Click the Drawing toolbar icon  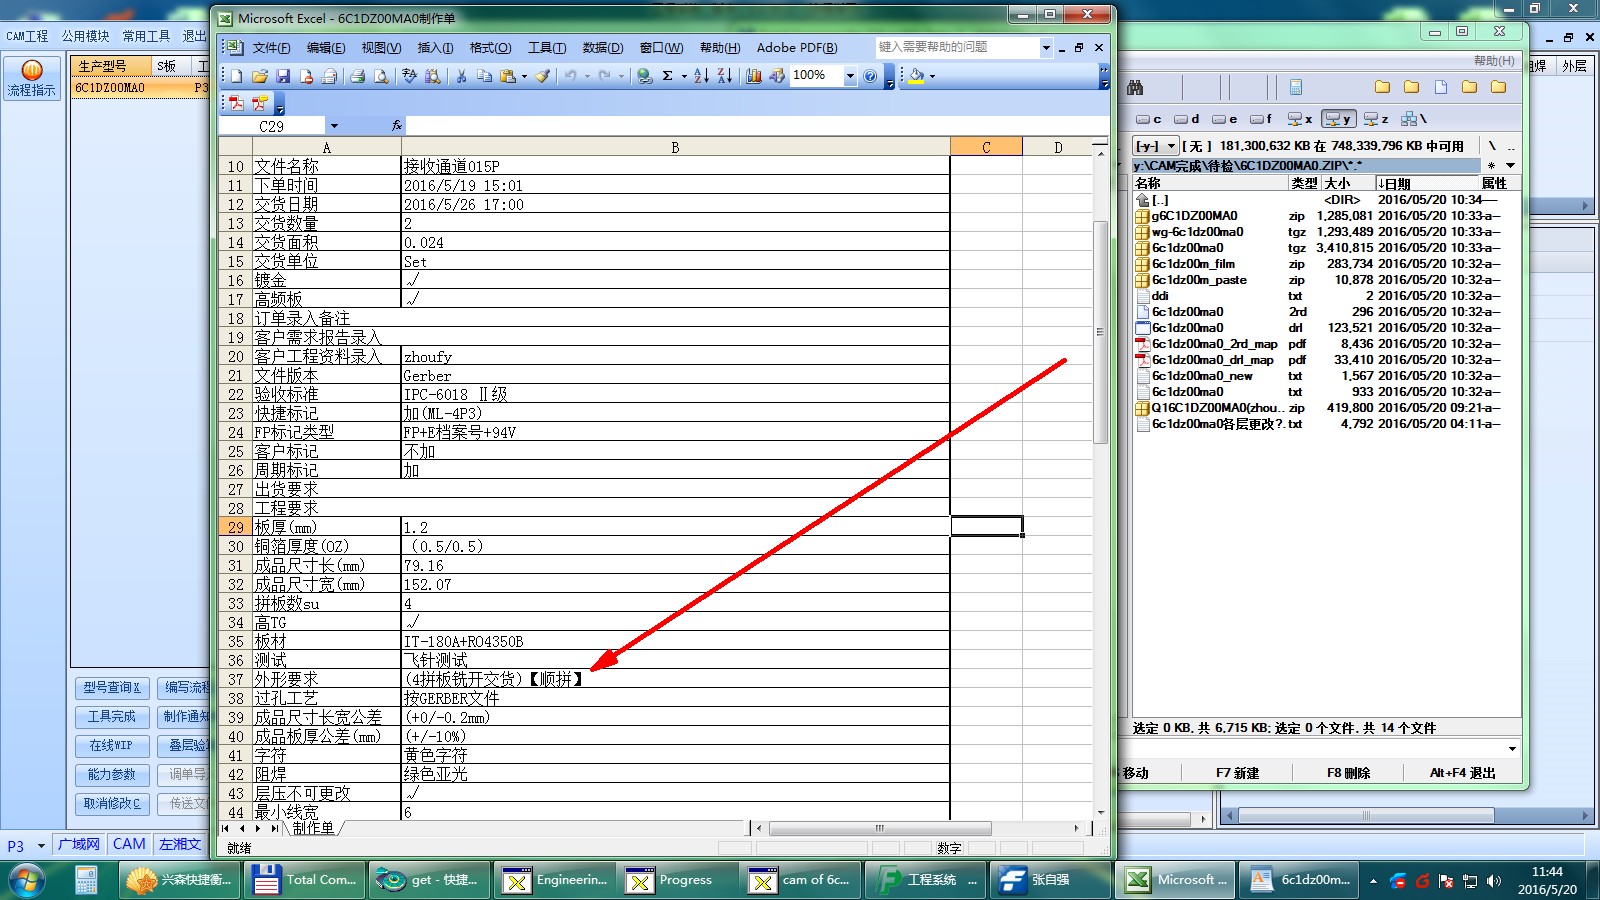coord(777,76)
